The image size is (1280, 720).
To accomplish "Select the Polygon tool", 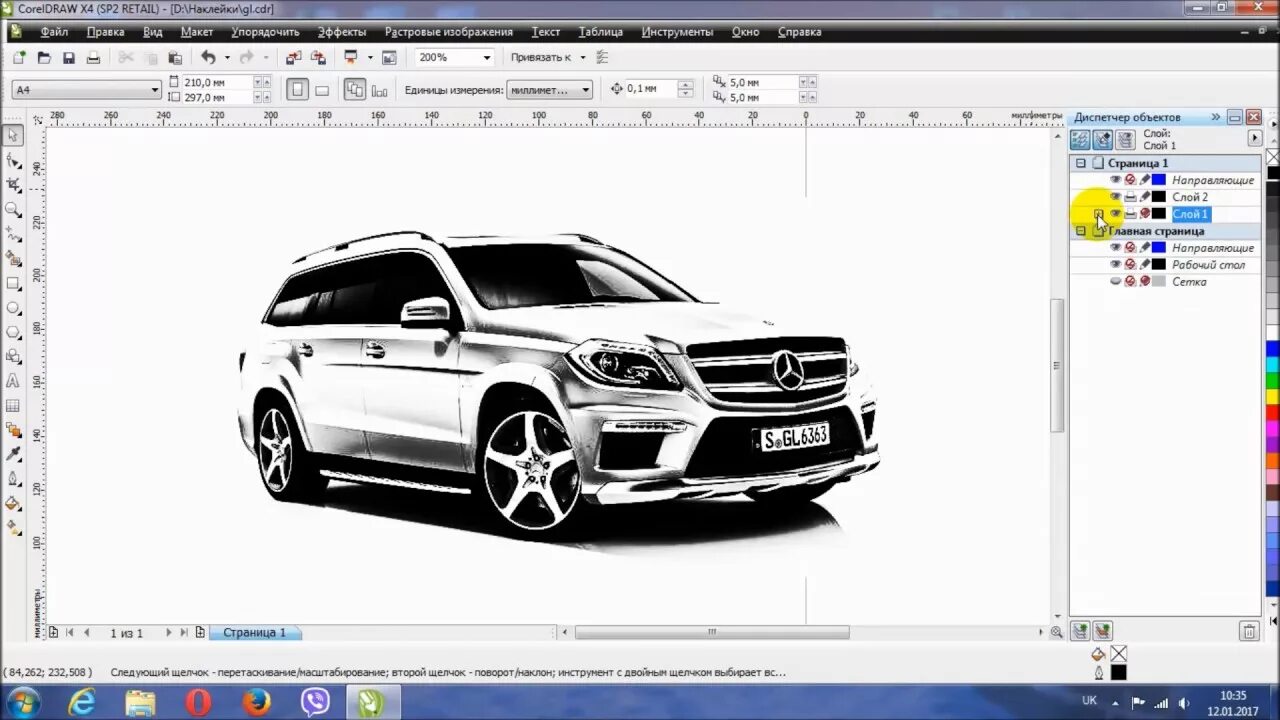I will point(13,332).
